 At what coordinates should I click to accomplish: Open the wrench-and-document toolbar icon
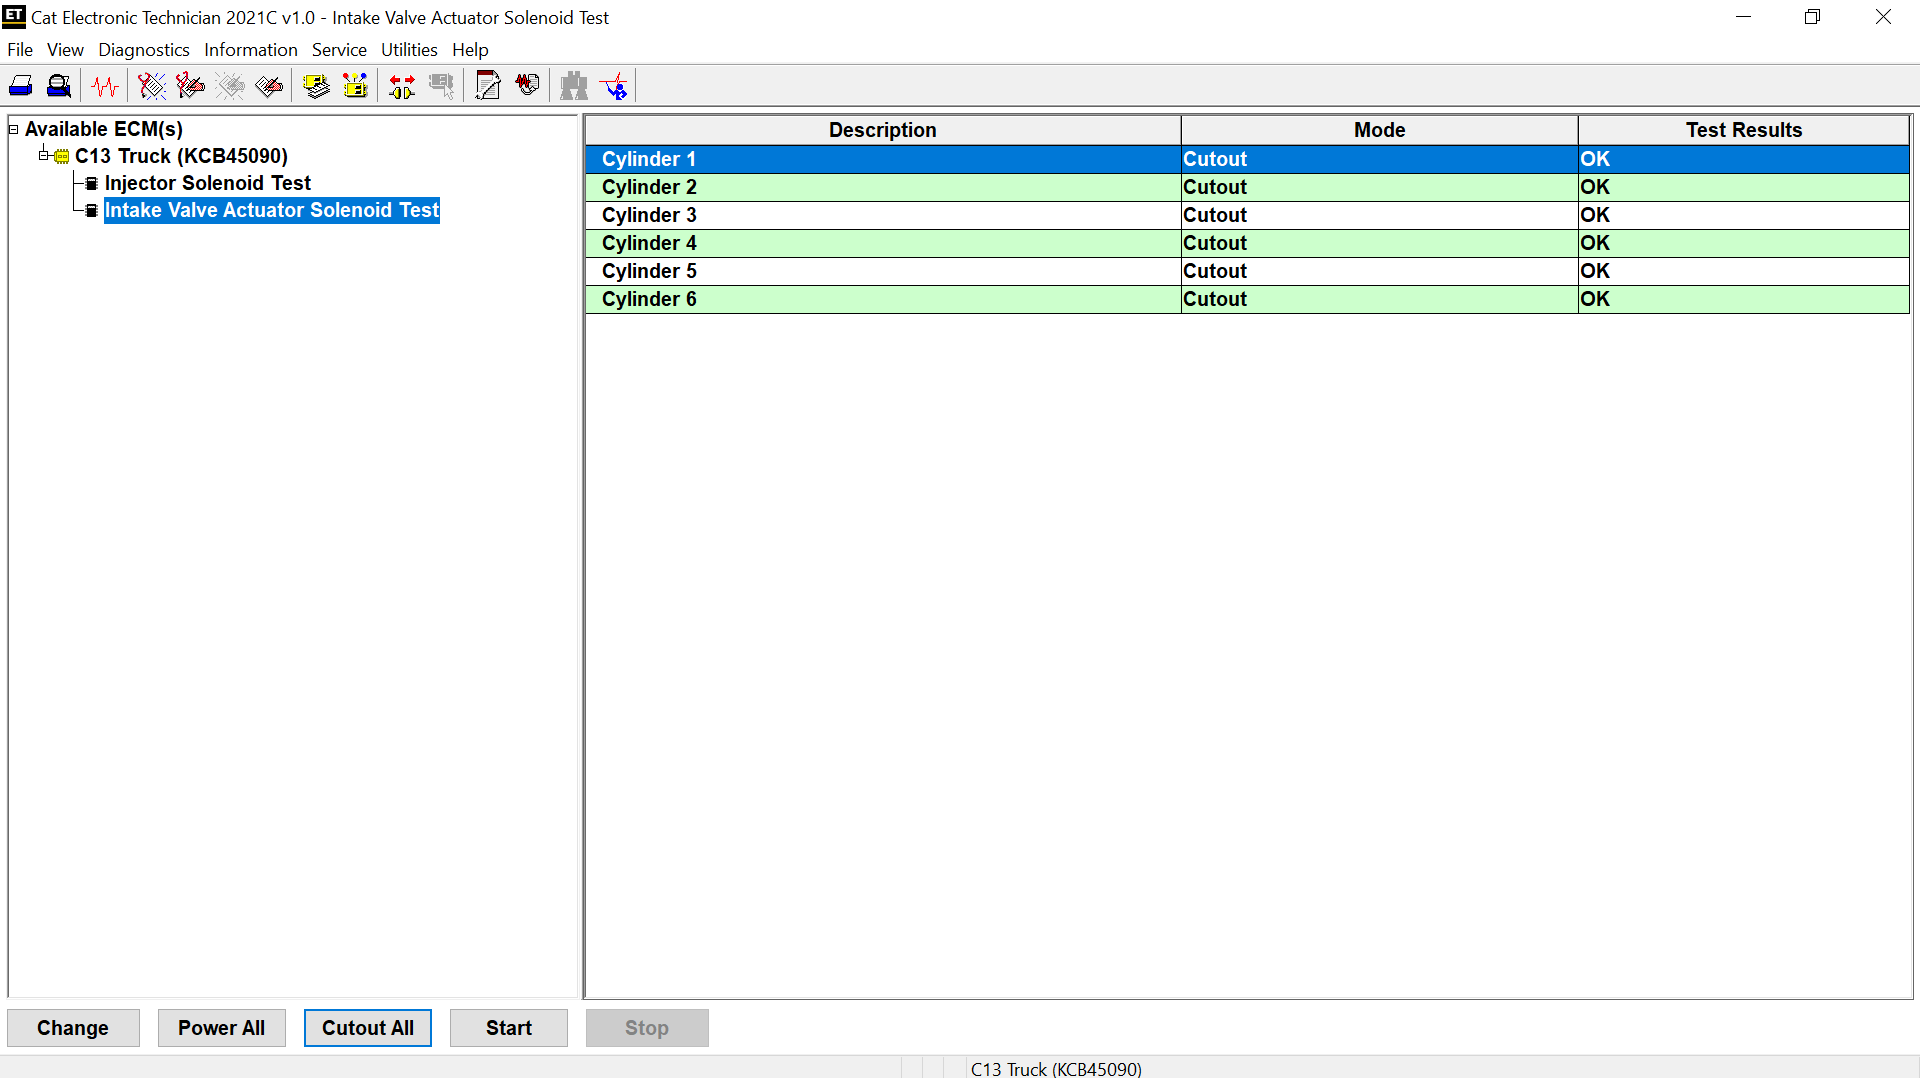pyautogui.click(x=488, y=87)
